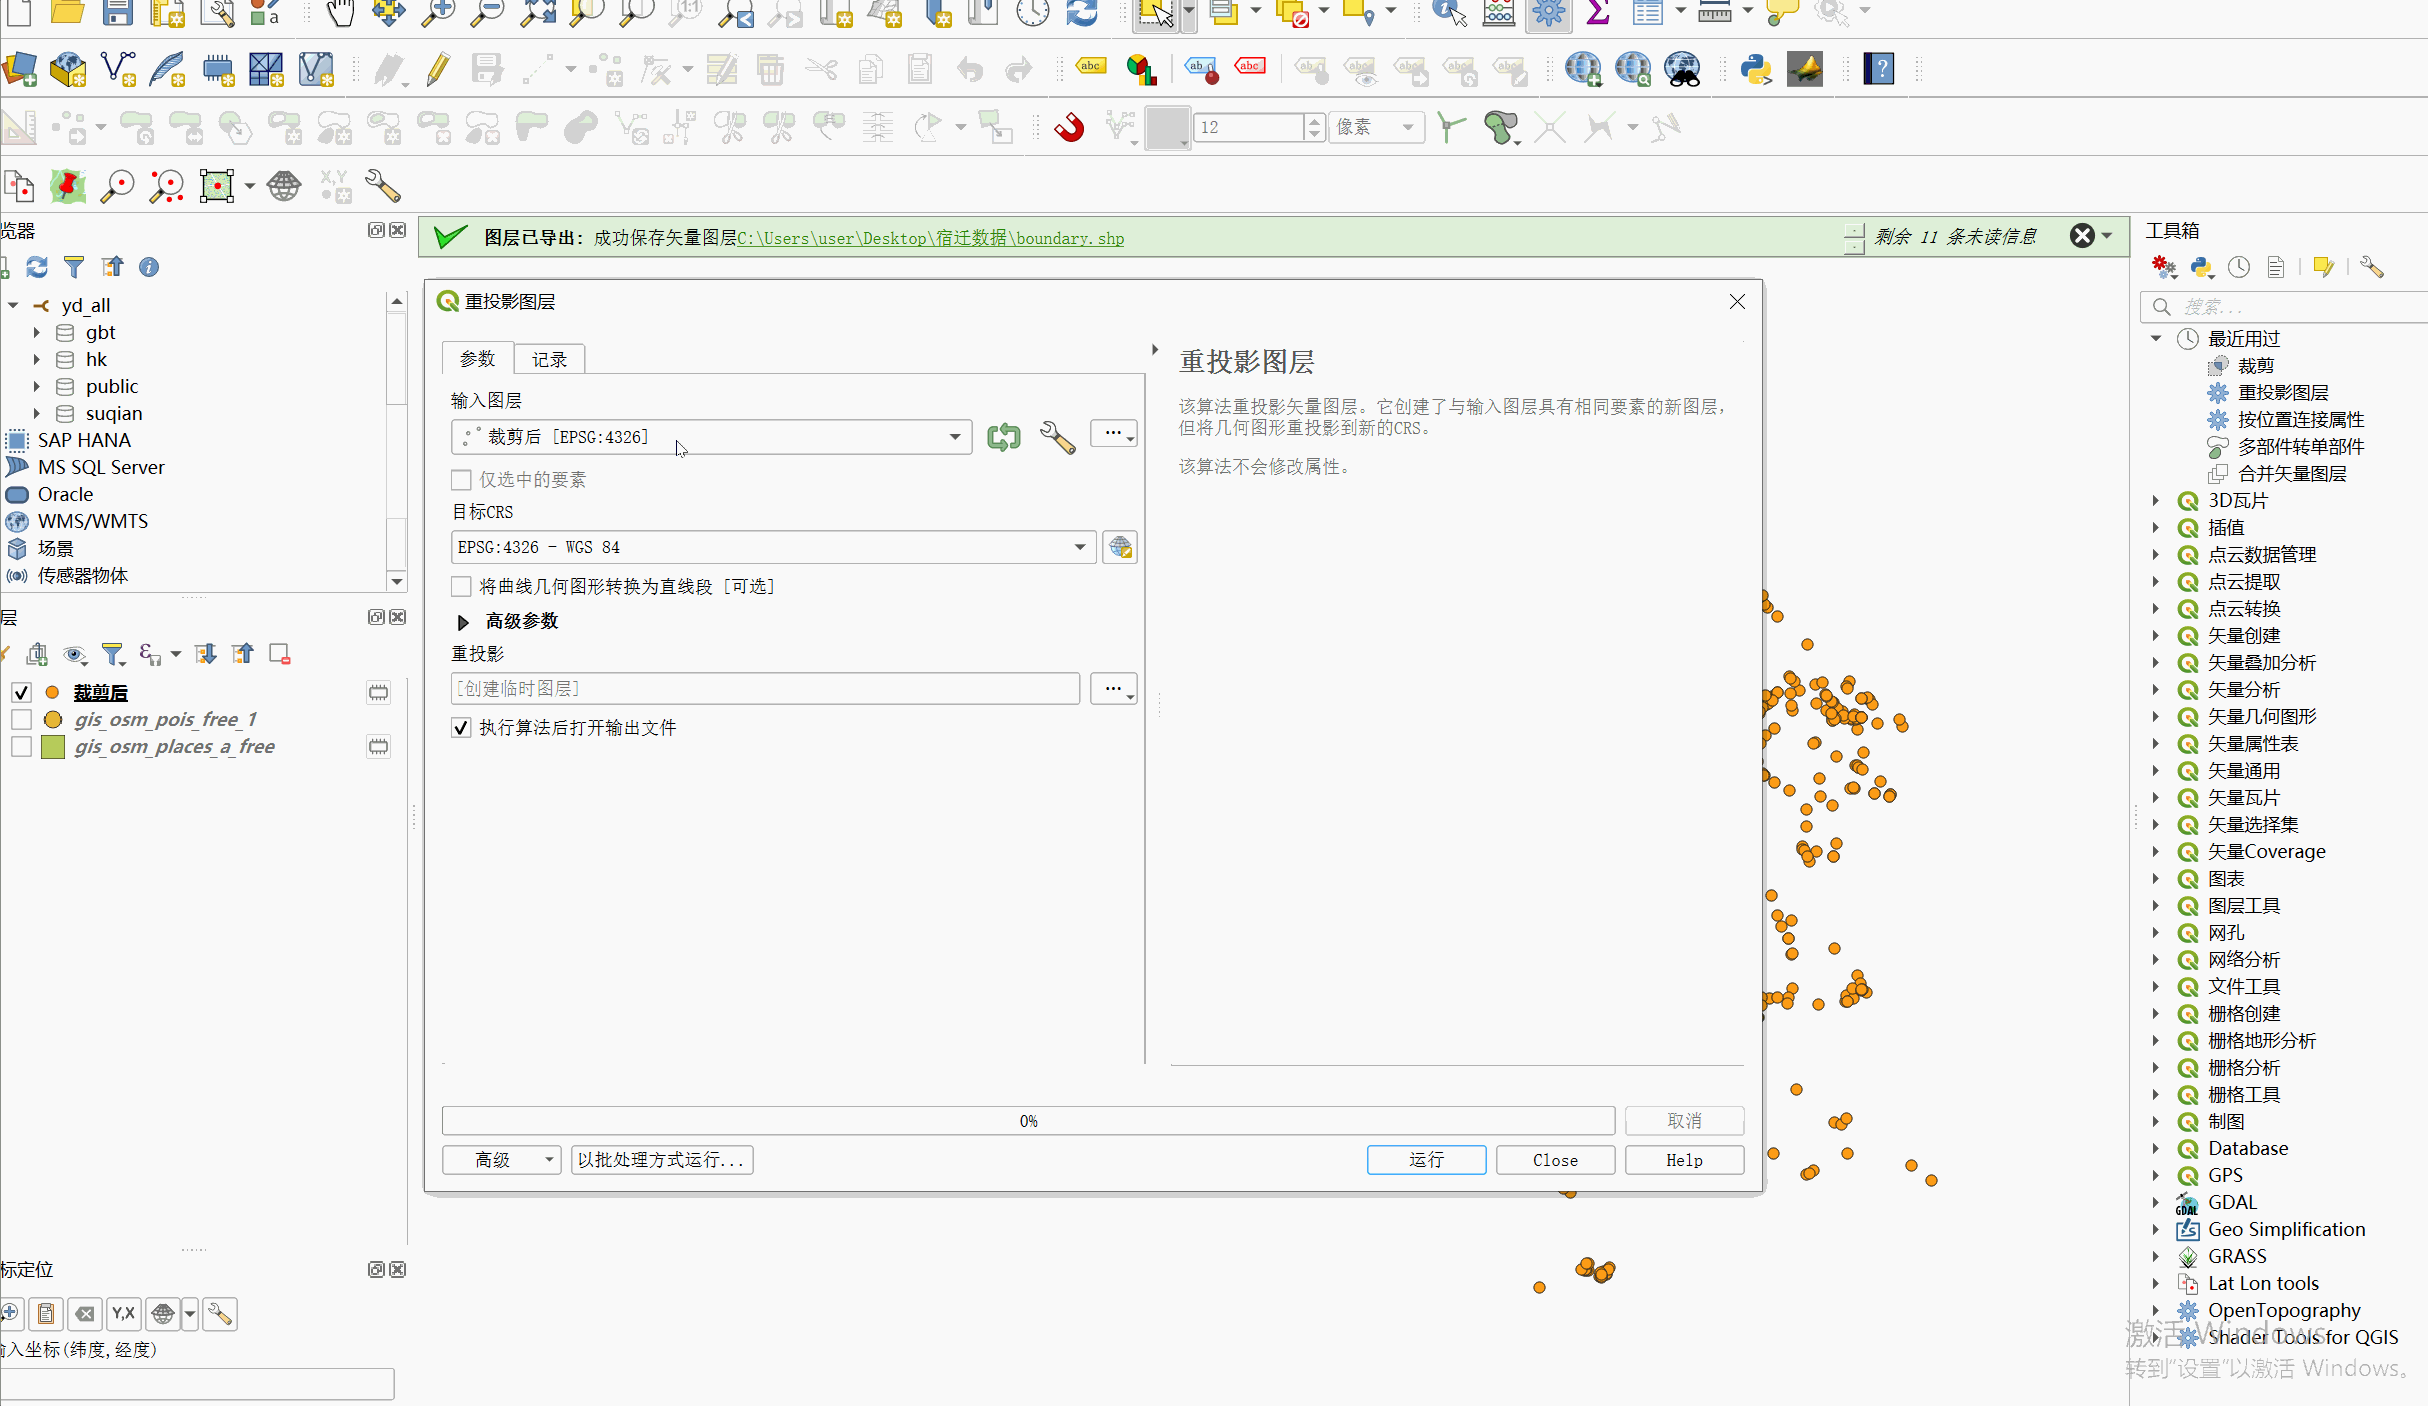
Task: Click the QGIS Help book icon
Action: 1880,69
